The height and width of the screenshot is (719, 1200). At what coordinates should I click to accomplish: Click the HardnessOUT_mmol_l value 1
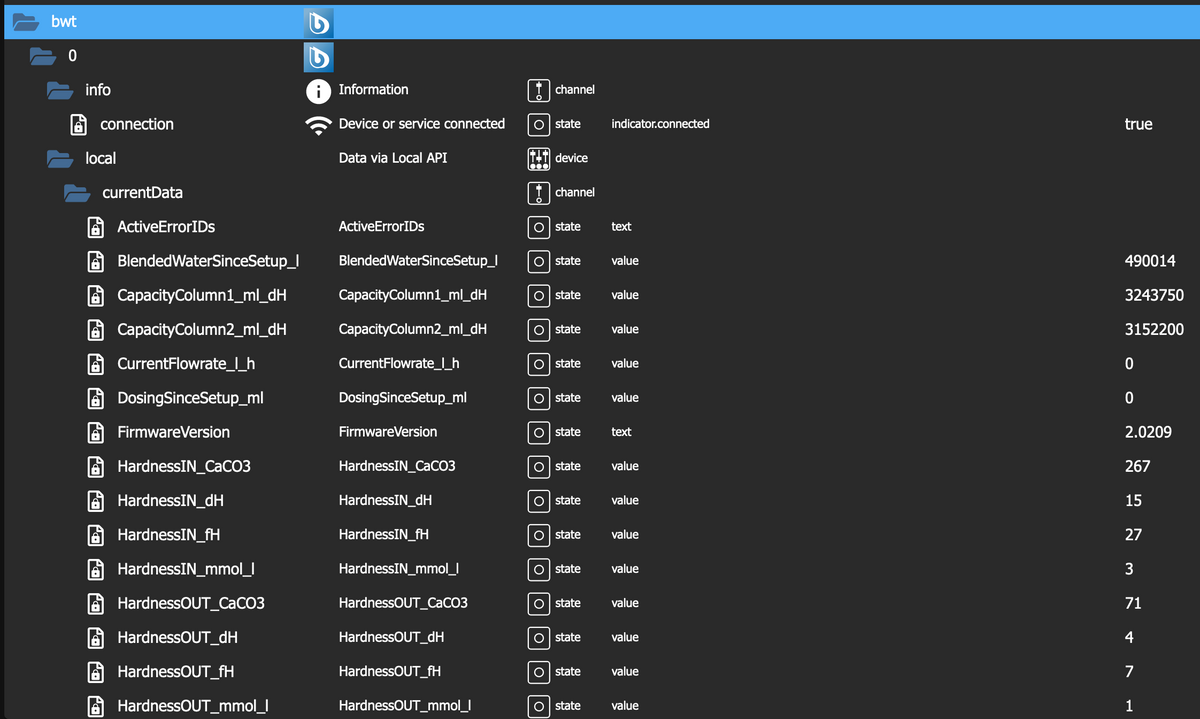[x=1129, y=706]
